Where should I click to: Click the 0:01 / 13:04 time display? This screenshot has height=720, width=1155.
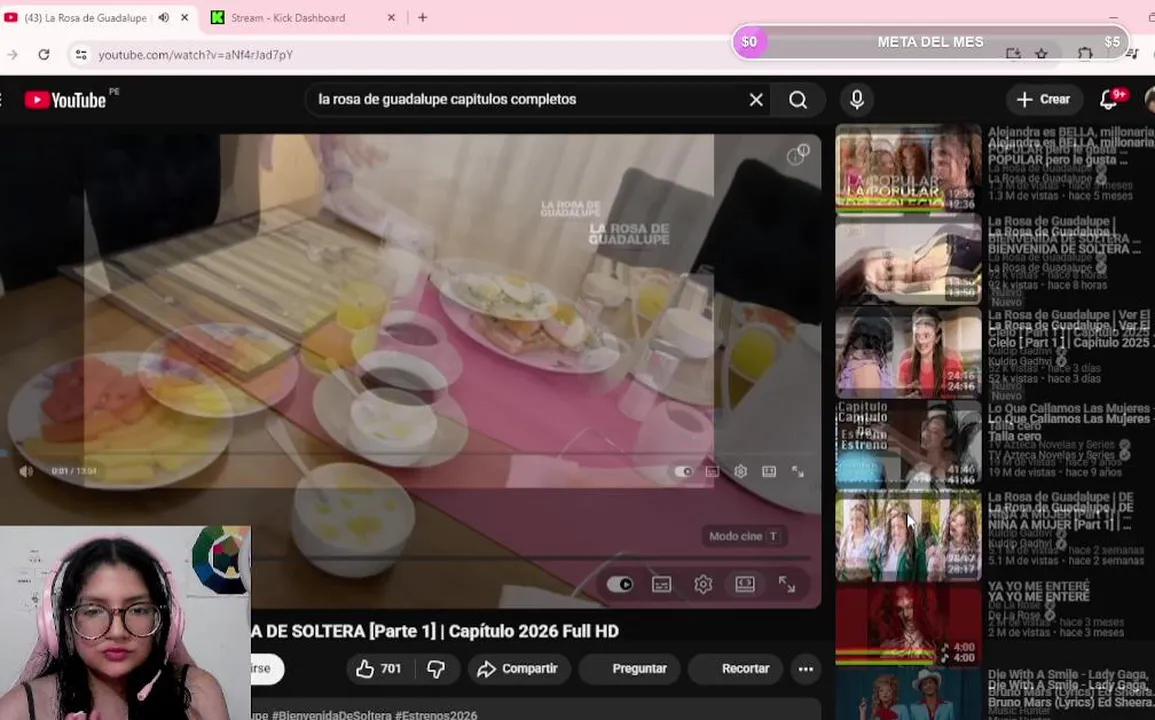[74, 471]
